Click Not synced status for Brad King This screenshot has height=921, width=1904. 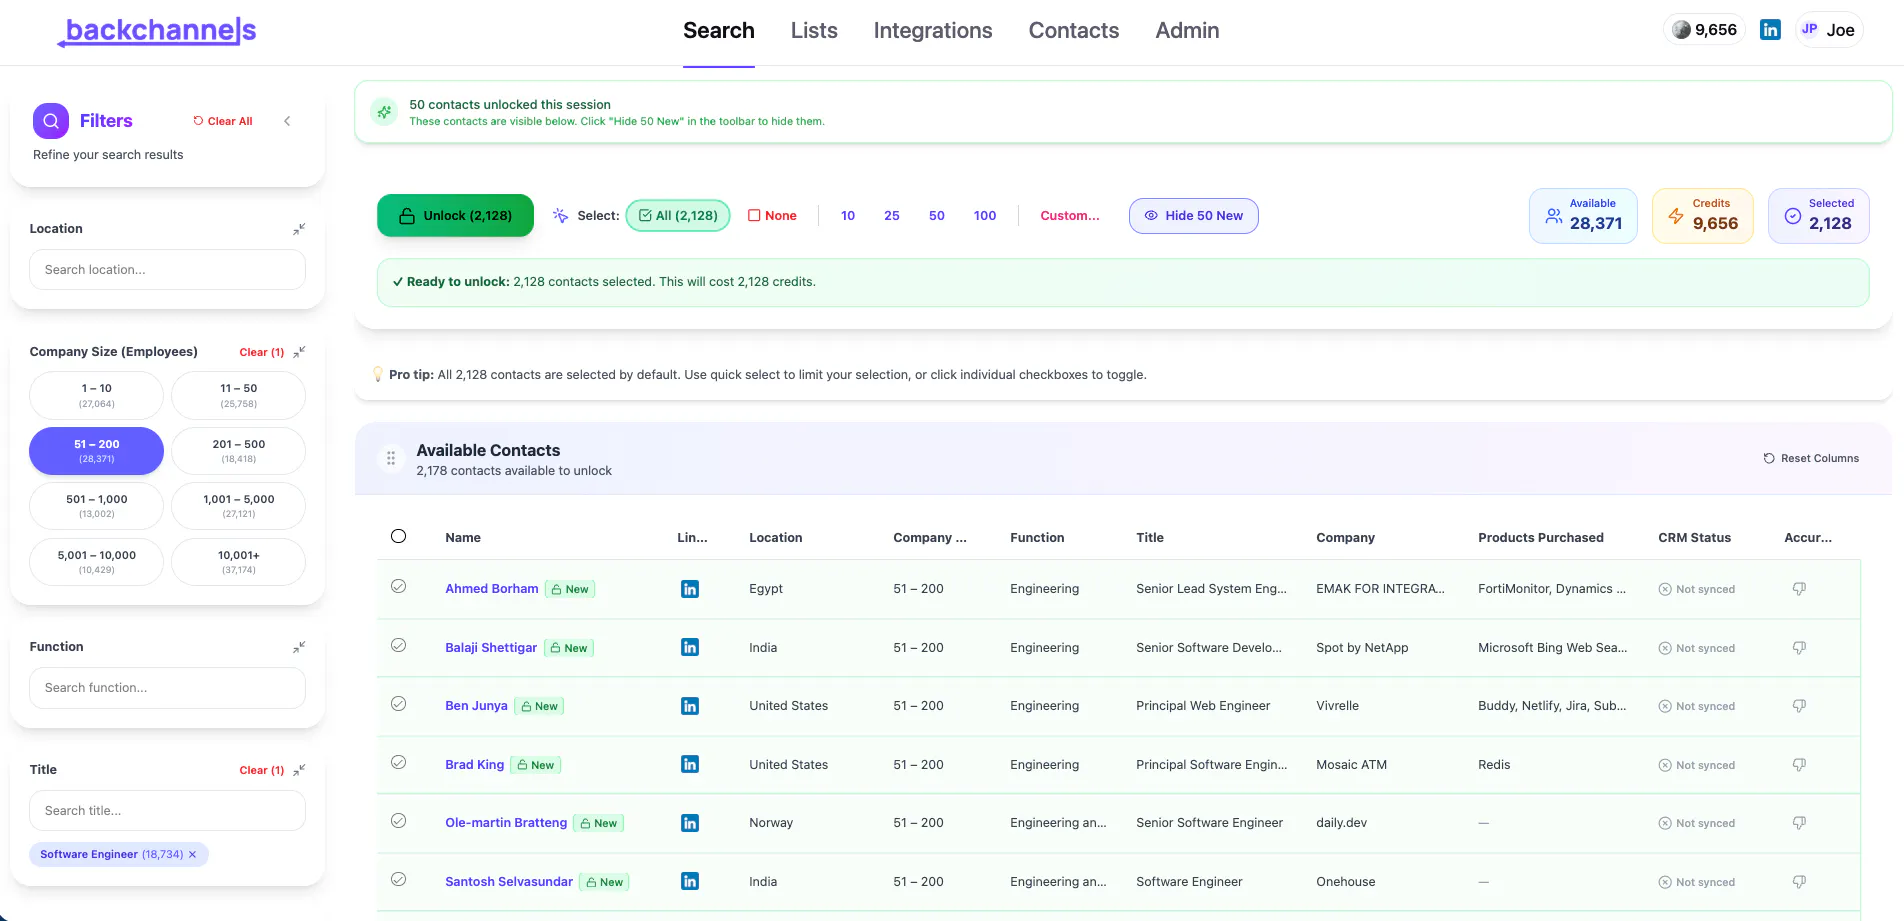[1697, 765]
